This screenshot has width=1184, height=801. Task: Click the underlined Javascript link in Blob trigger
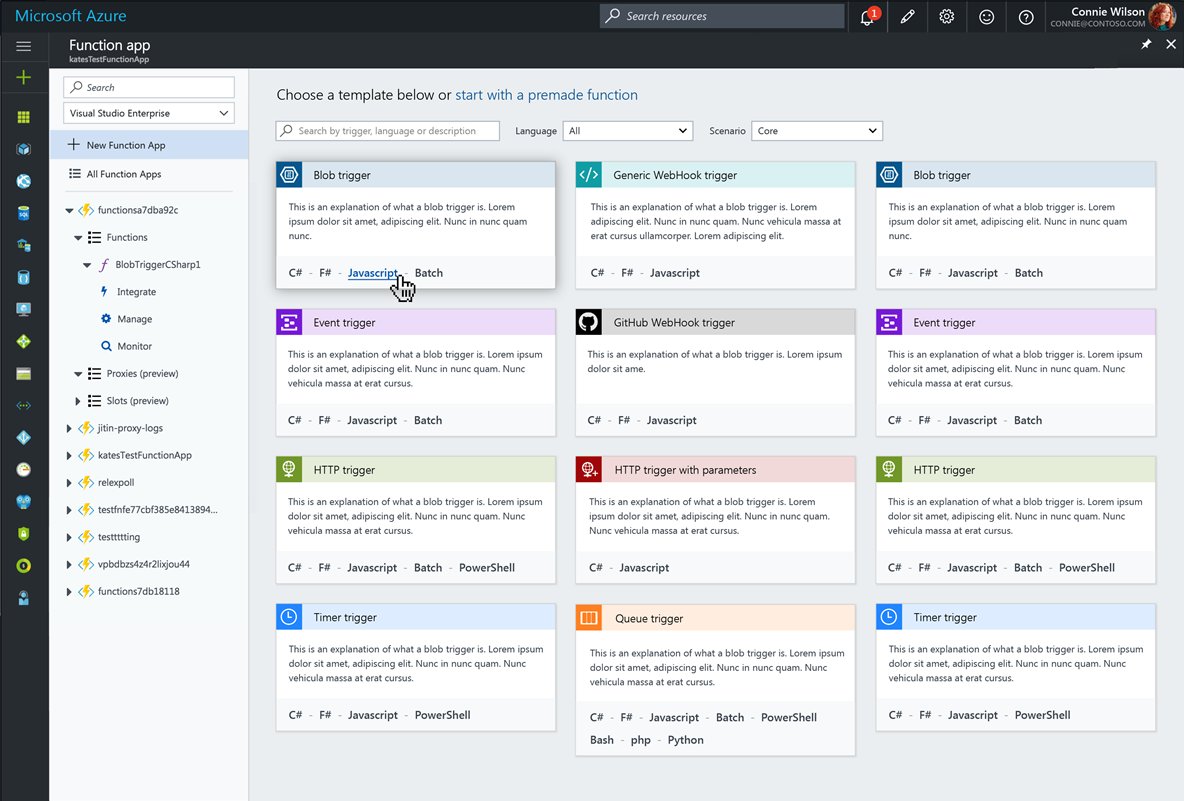click(373, 273)
